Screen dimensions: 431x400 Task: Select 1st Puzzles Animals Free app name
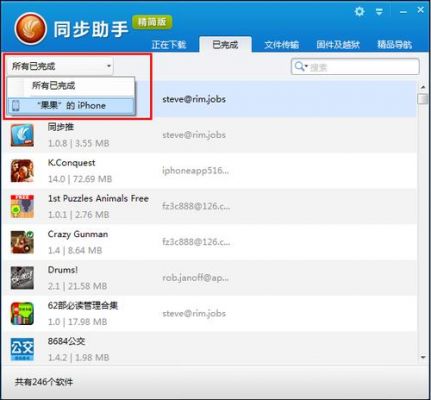coord(98,198)
